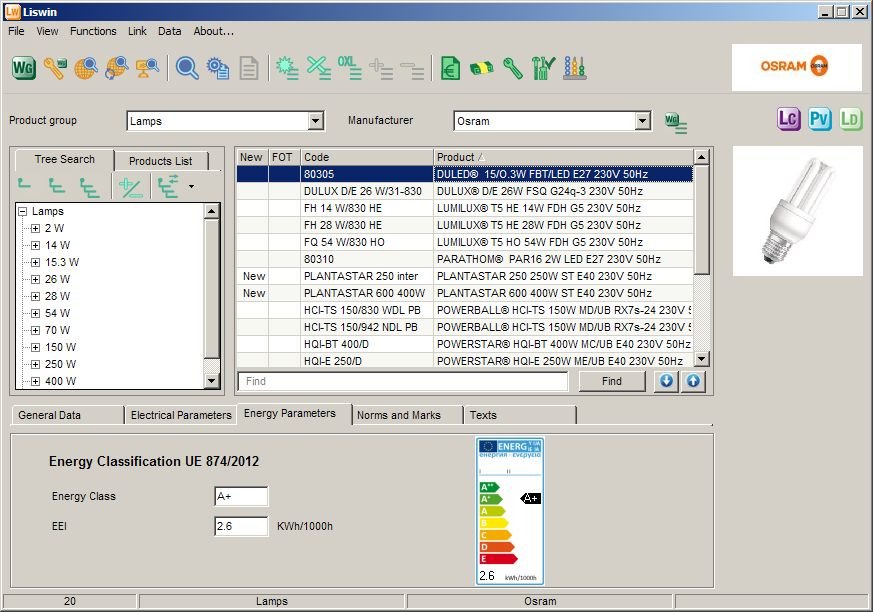Click the green Ld icon

[851, 119]
